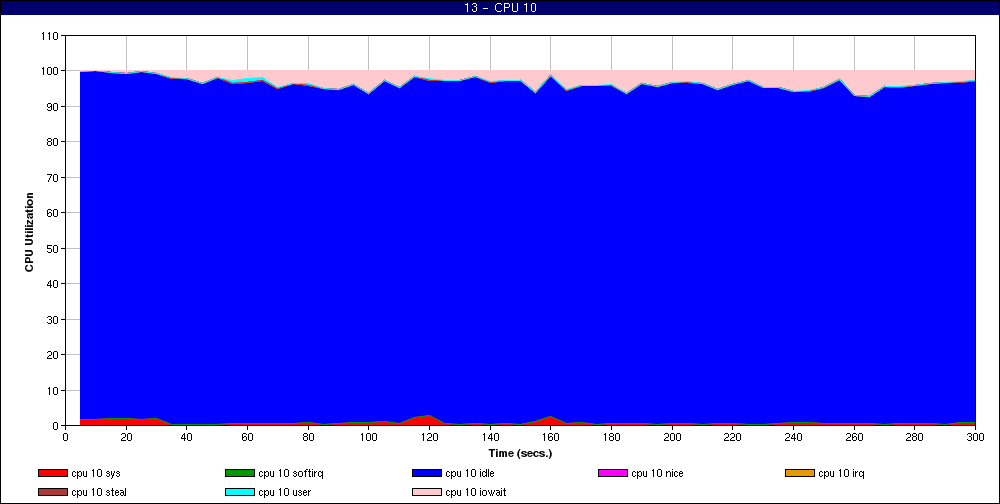
Task: Select the 'cpu 10 nice' legend label
Action: [657, 473]
